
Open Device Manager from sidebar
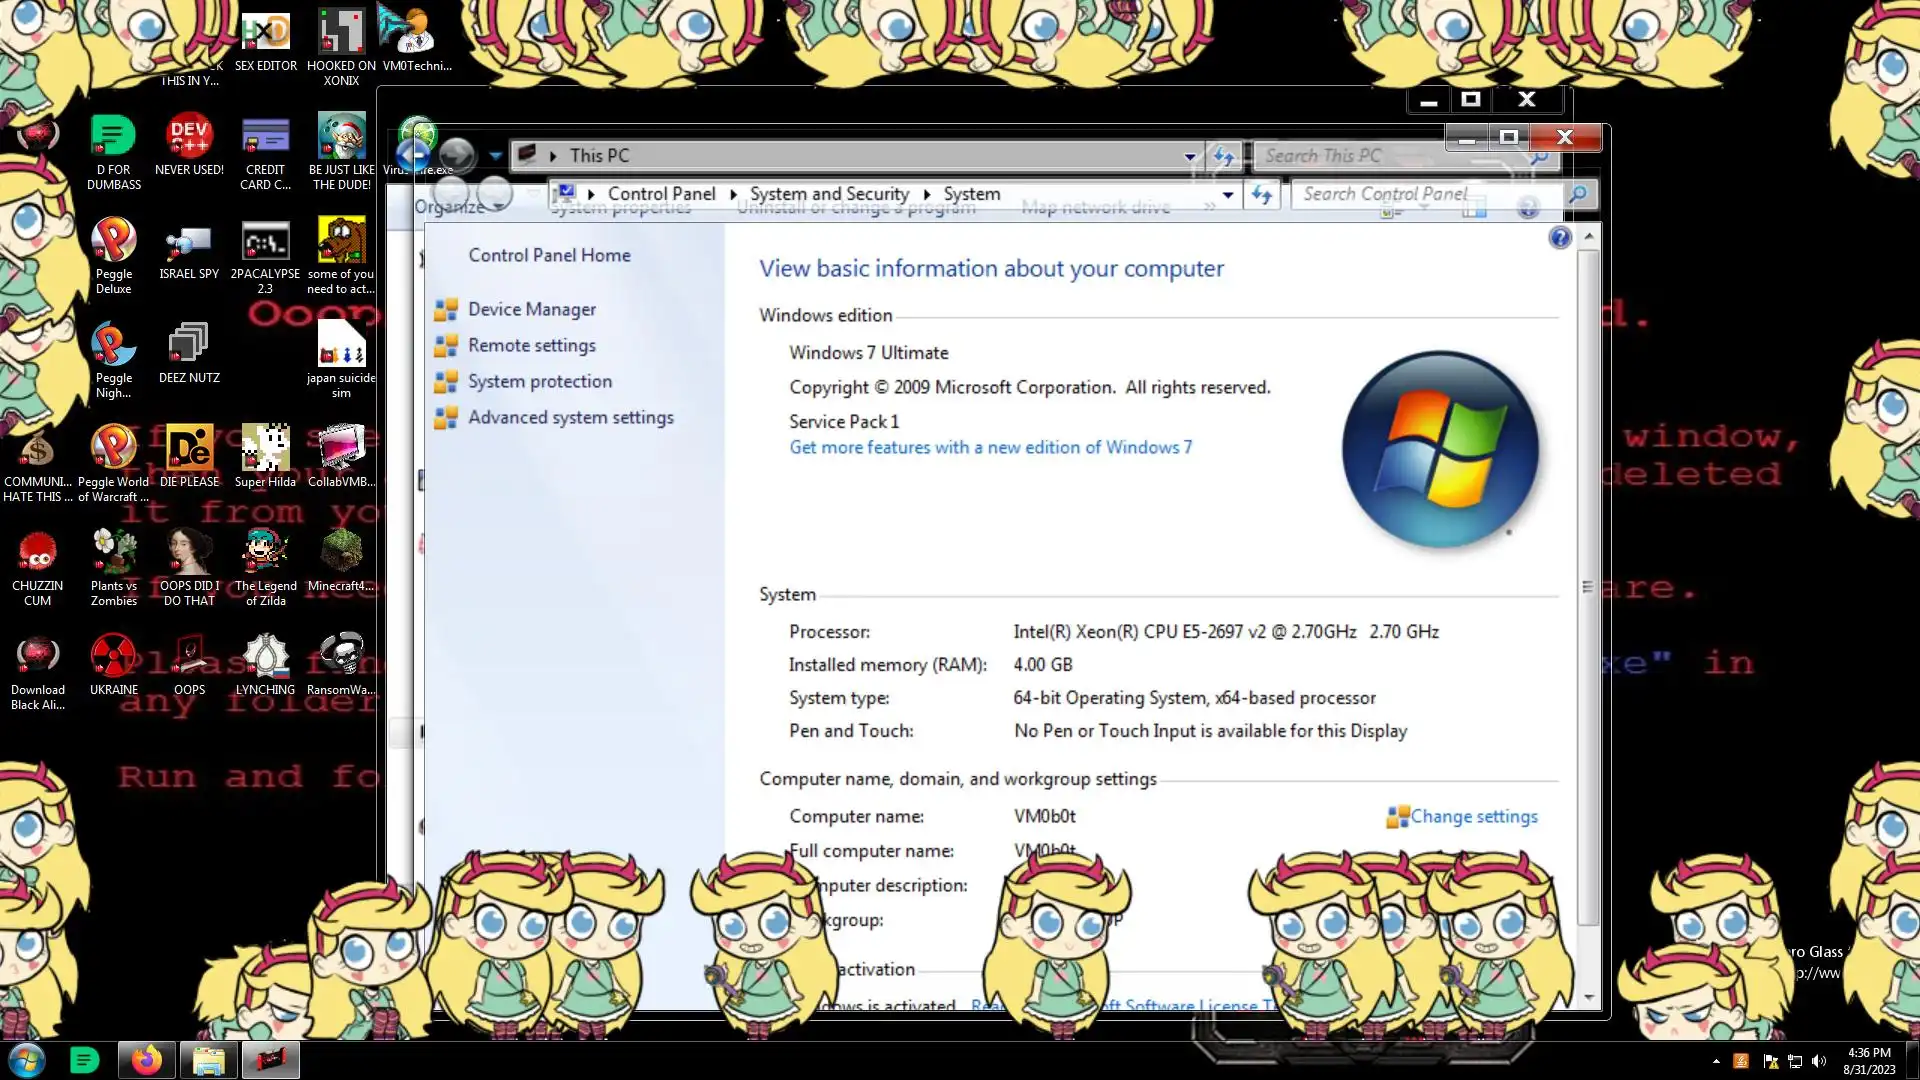tap(531, 310)
